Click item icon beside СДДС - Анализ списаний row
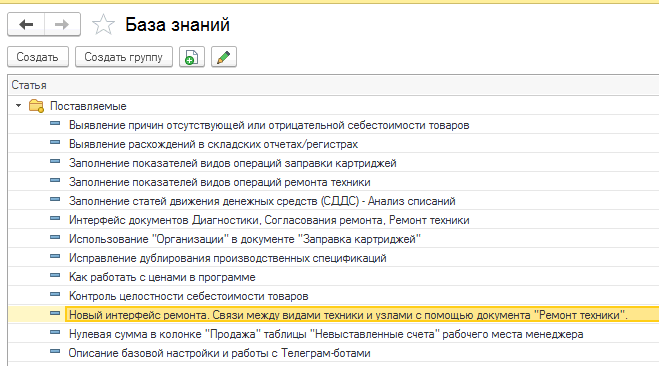 55,199
